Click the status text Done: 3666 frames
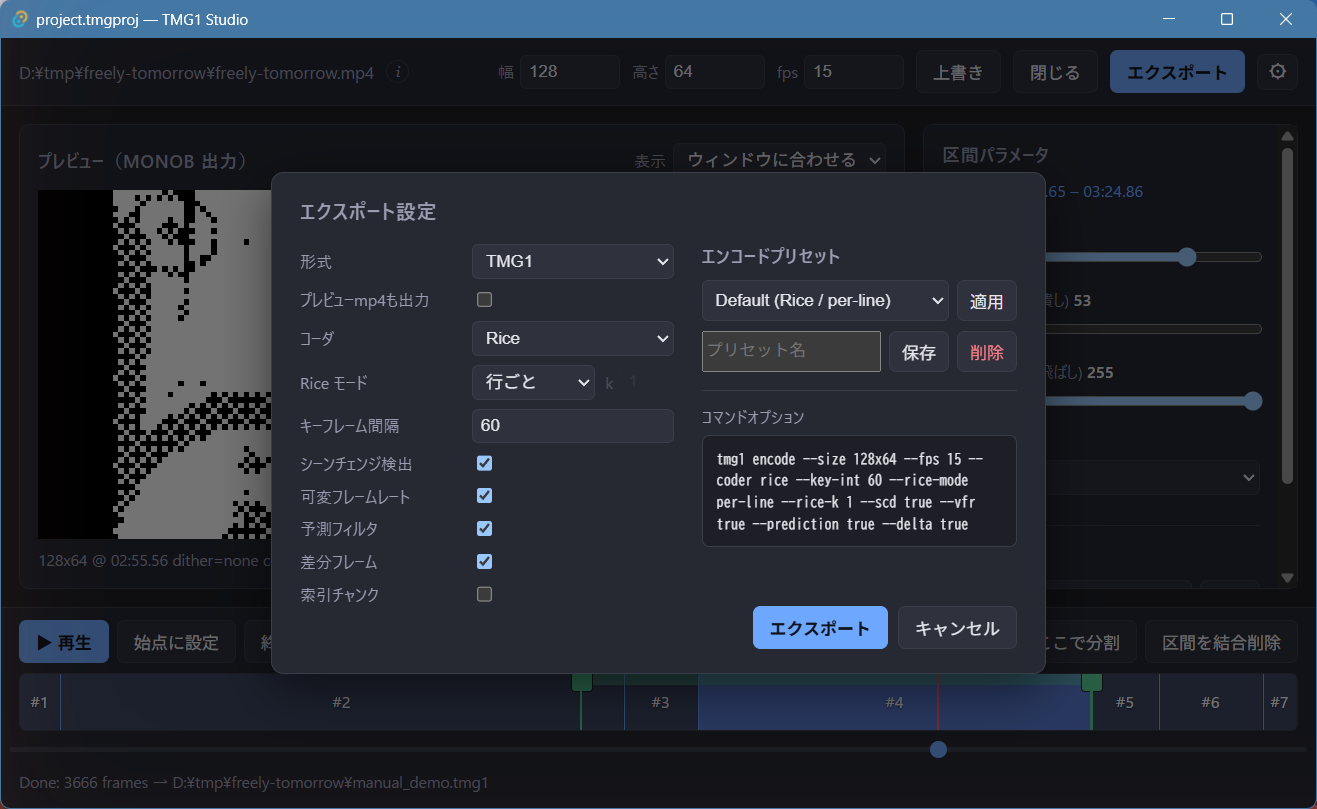The width and height of the screenshot is (1317, 809). [254, 783]
